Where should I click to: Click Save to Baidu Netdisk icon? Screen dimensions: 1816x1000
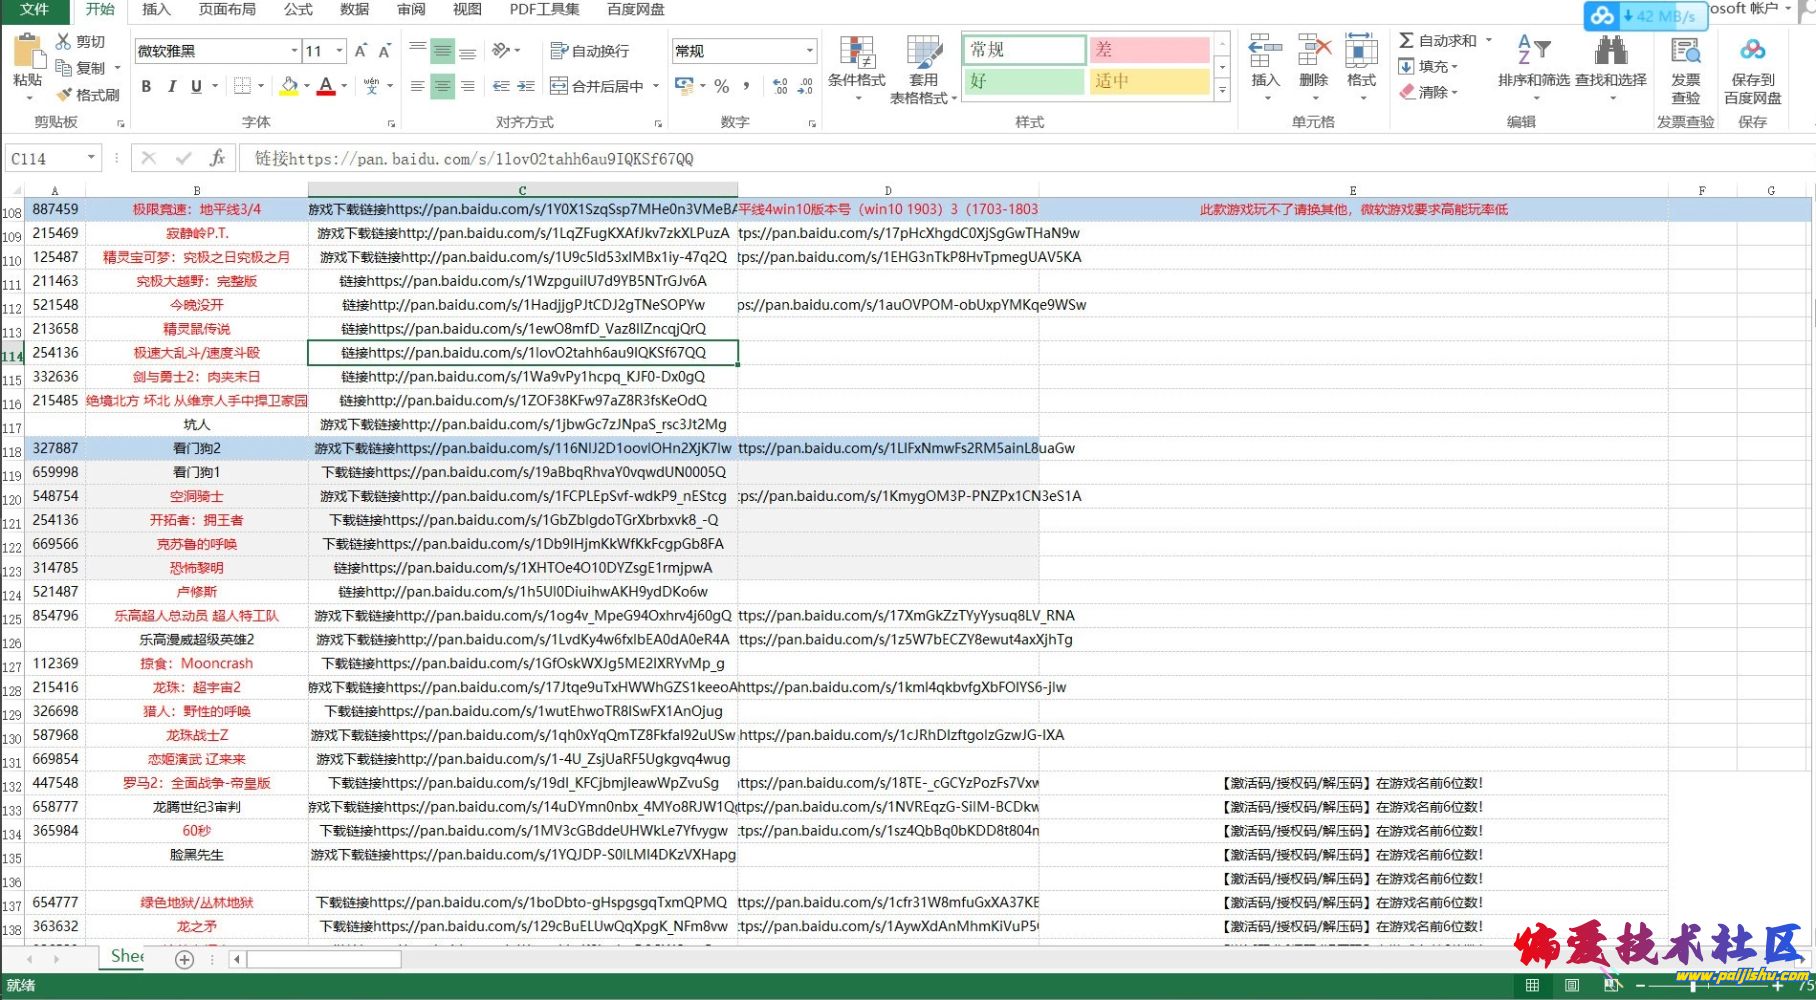1752,50
